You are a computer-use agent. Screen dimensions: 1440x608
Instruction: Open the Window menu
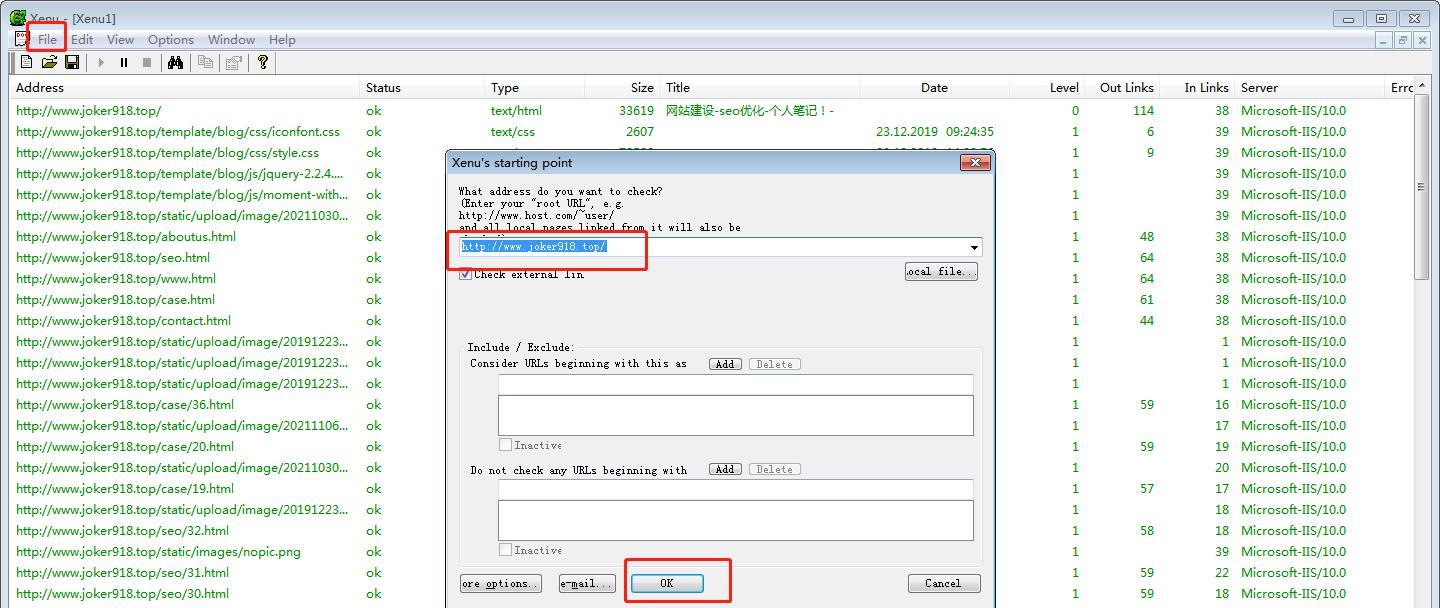point(231,40)
